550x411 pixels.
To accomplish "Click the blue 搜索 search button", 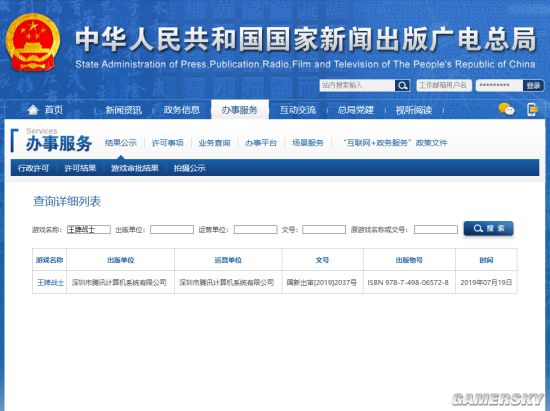I will coord(489,229).
